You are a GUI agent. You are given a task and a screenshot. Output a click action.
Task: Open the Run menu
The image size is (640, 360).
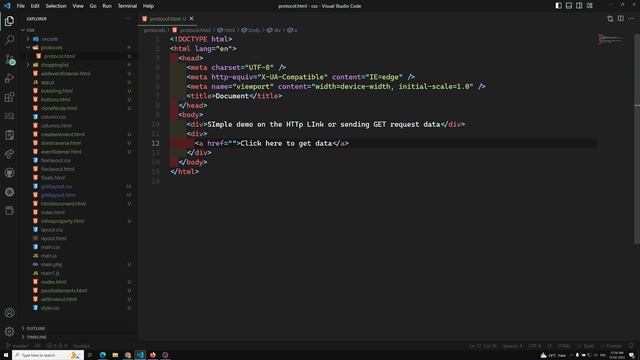(107, 6)
